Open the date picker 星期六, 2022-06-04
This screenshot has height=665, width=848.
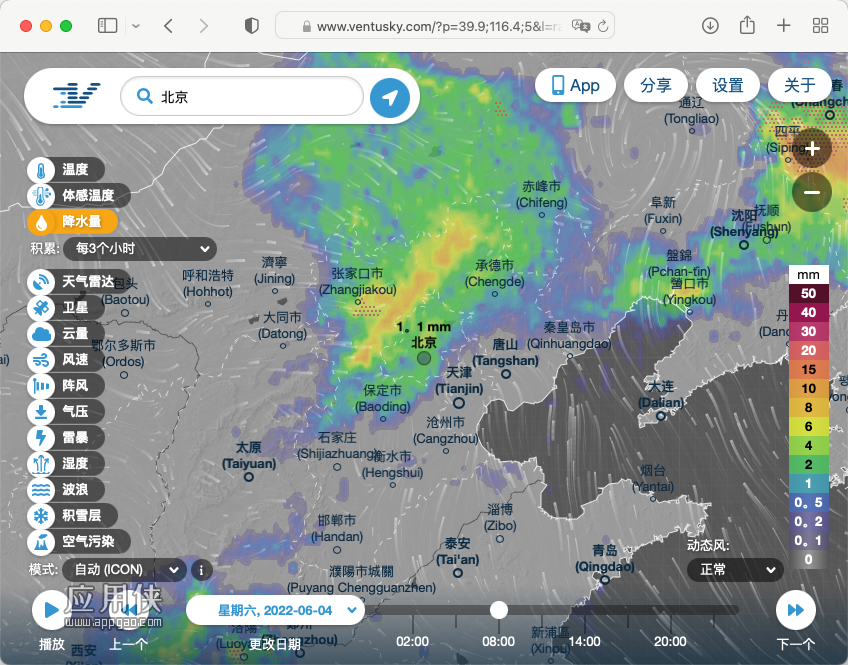(x=275, y=610)
